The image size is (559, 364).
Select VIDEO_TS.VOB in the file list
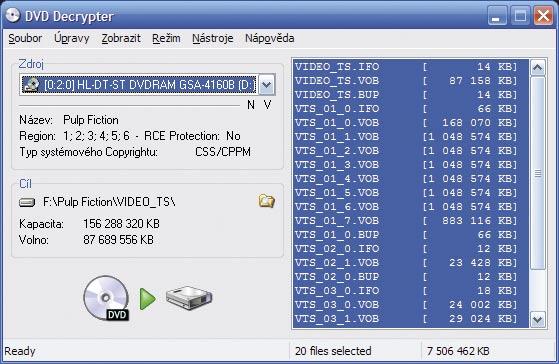click(x=411, y=81)
